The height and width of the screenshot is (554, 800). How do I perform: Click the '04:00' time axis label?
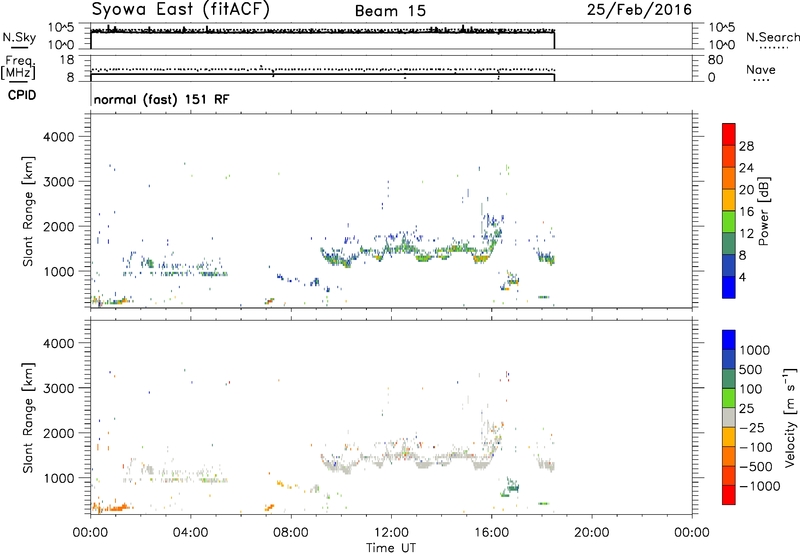click(191, 533)
